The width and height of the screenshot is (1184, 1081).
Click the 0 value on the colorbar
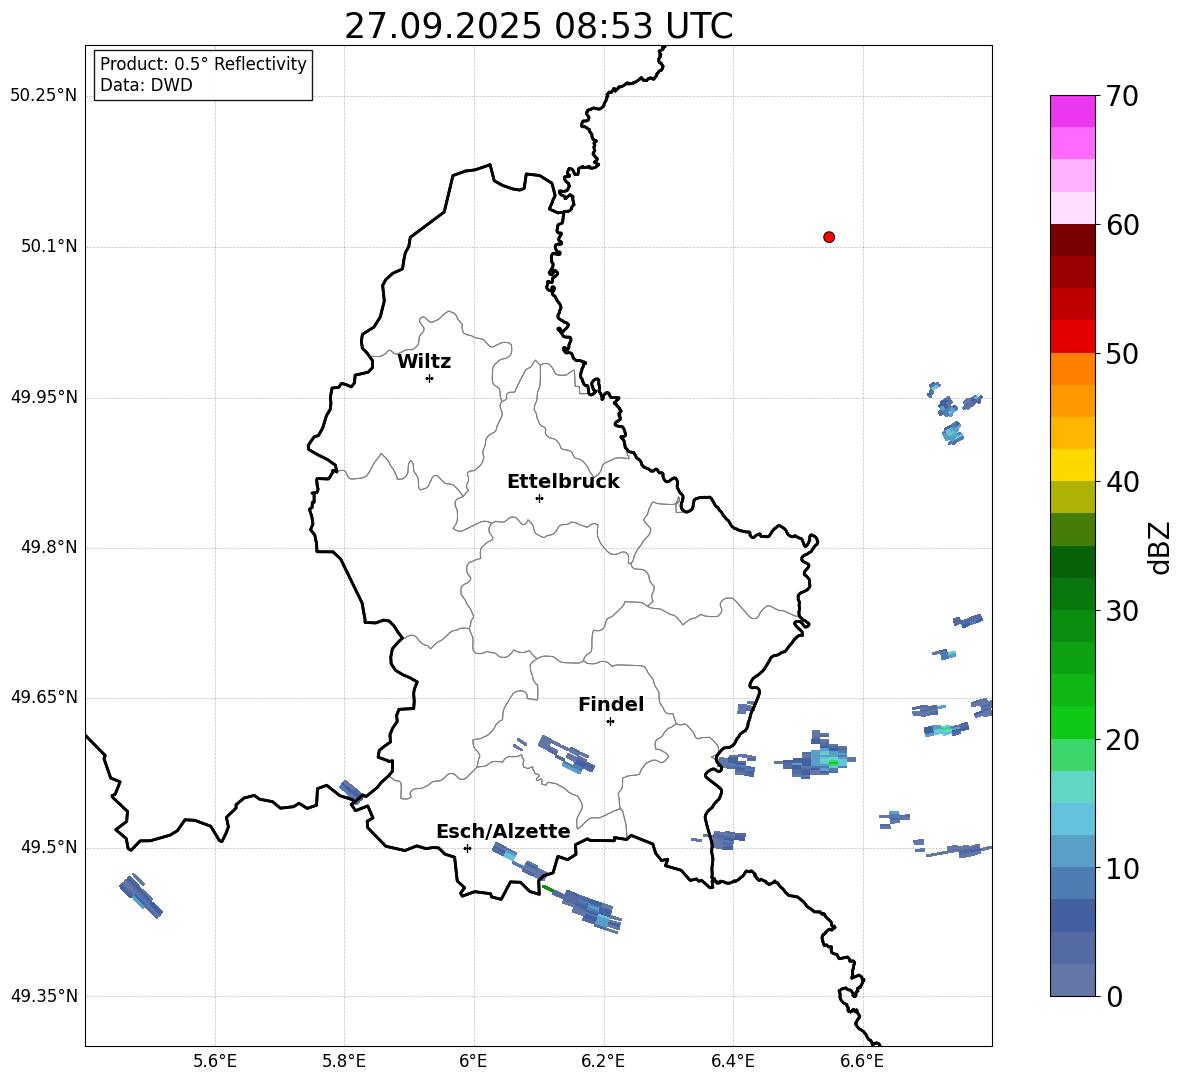point(1114,997)
